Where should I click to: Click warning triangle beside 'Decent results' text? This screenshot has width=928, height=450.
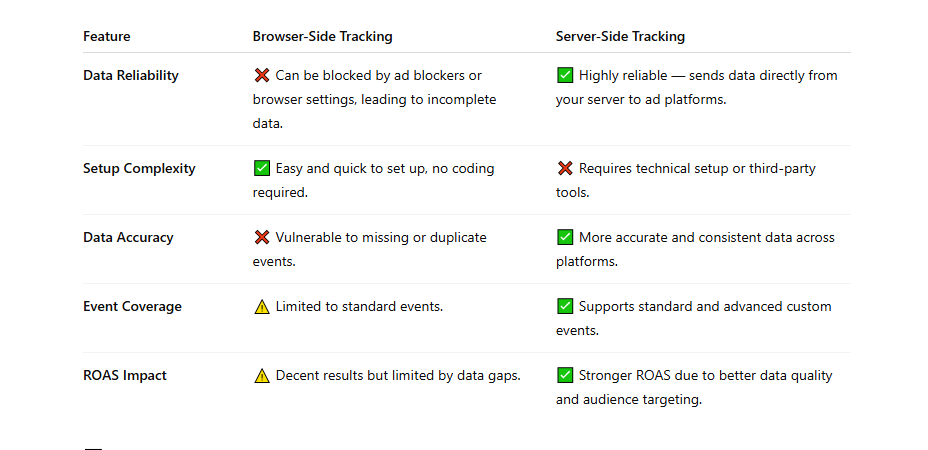click(262, 376)
